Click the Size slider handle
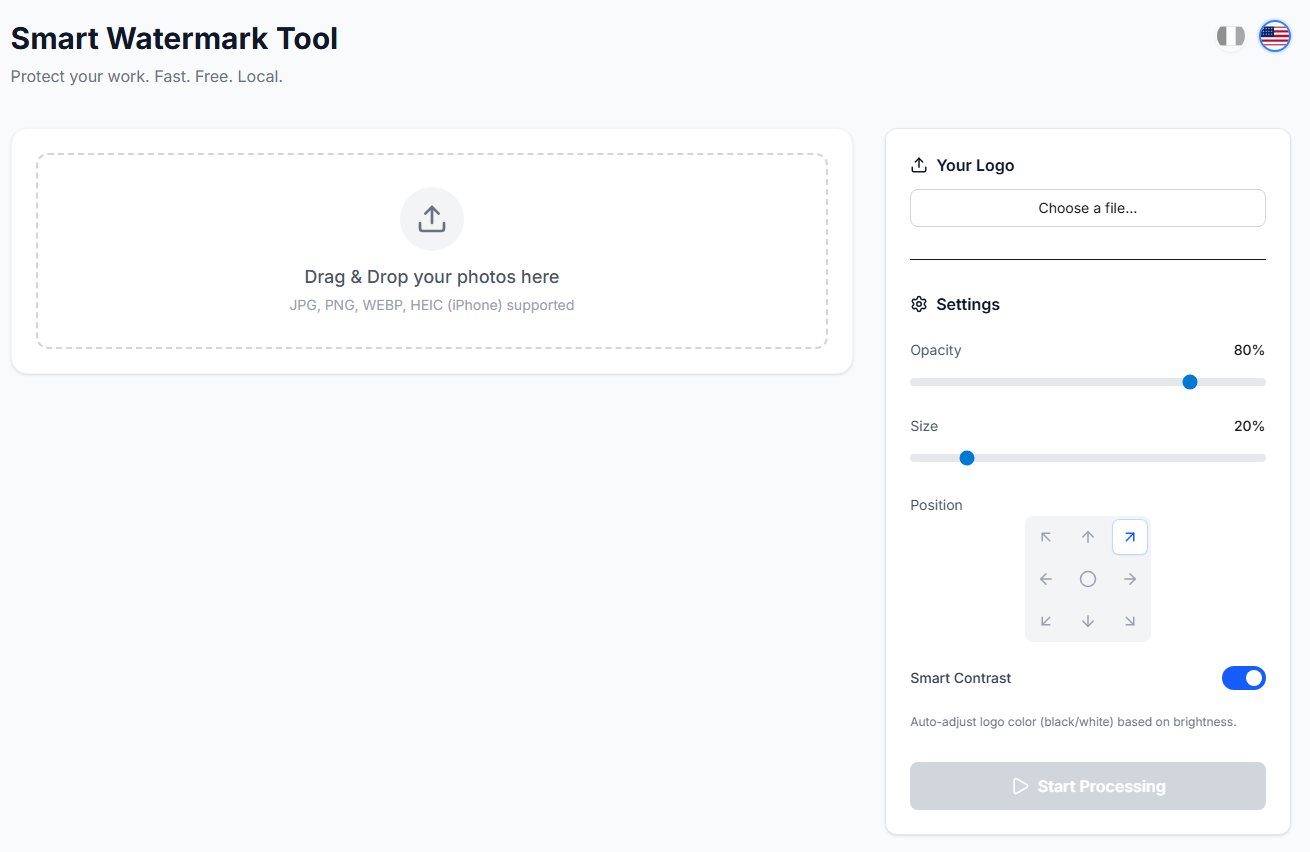 966,457
